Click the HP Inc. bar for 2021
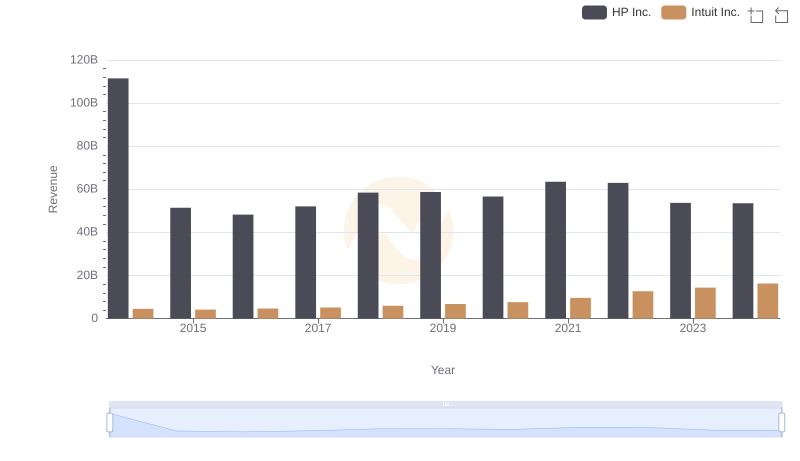Screen dimensions: 800x461 point(556,250)
